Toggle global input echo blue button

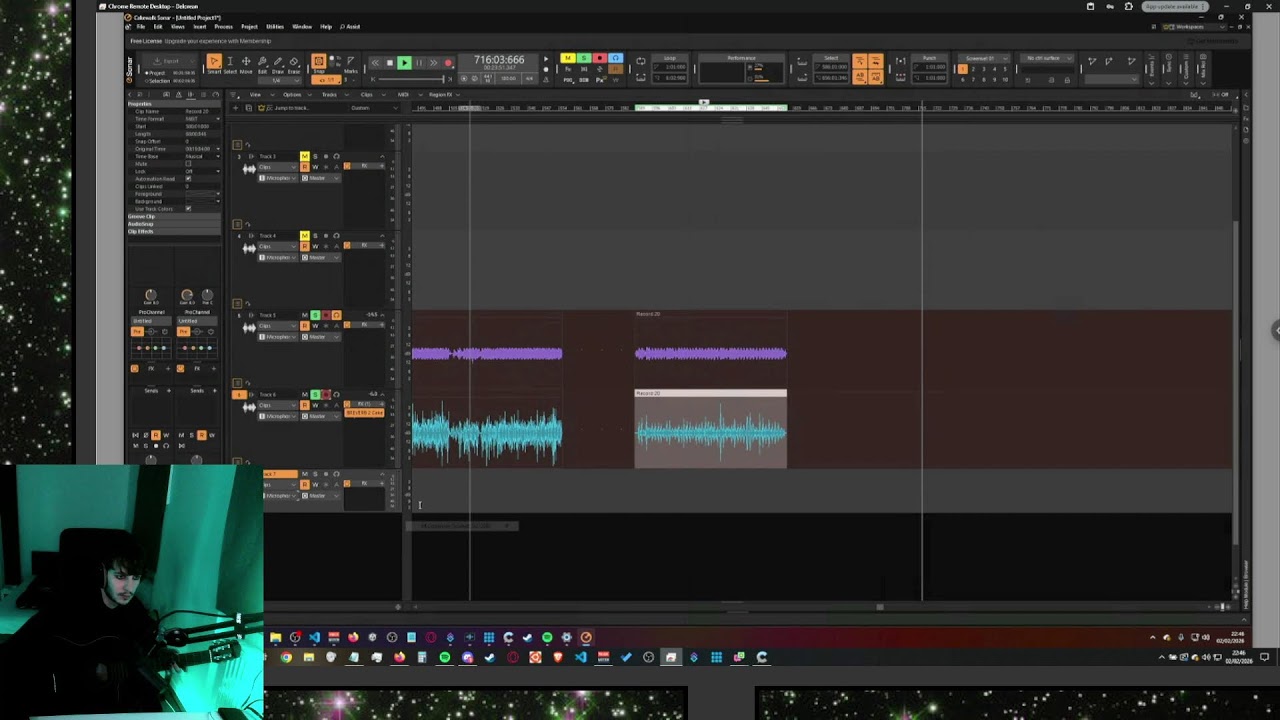pyautogui.click(x=615, y=58)
